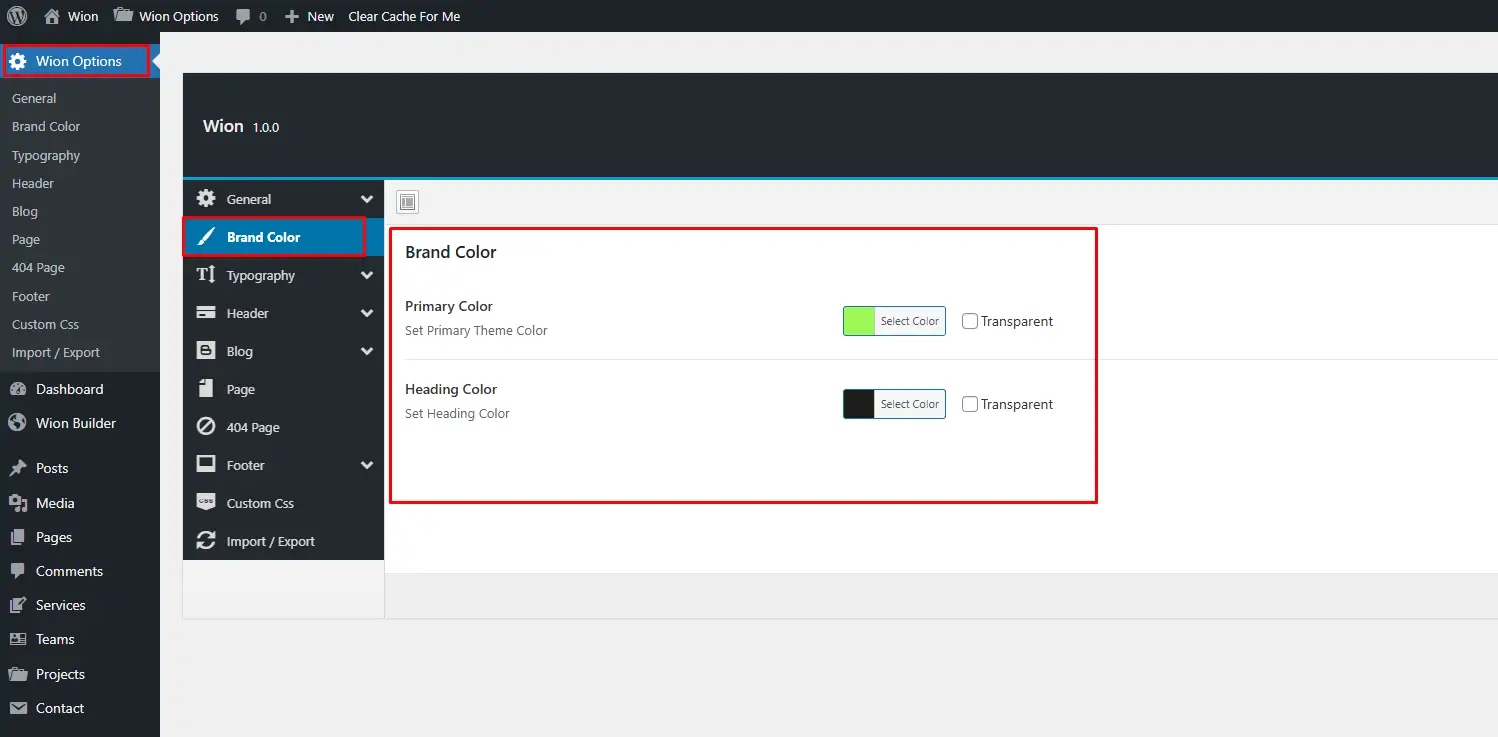
Task: Click Wion Options in the top admin bar
Action: point(166,16)
